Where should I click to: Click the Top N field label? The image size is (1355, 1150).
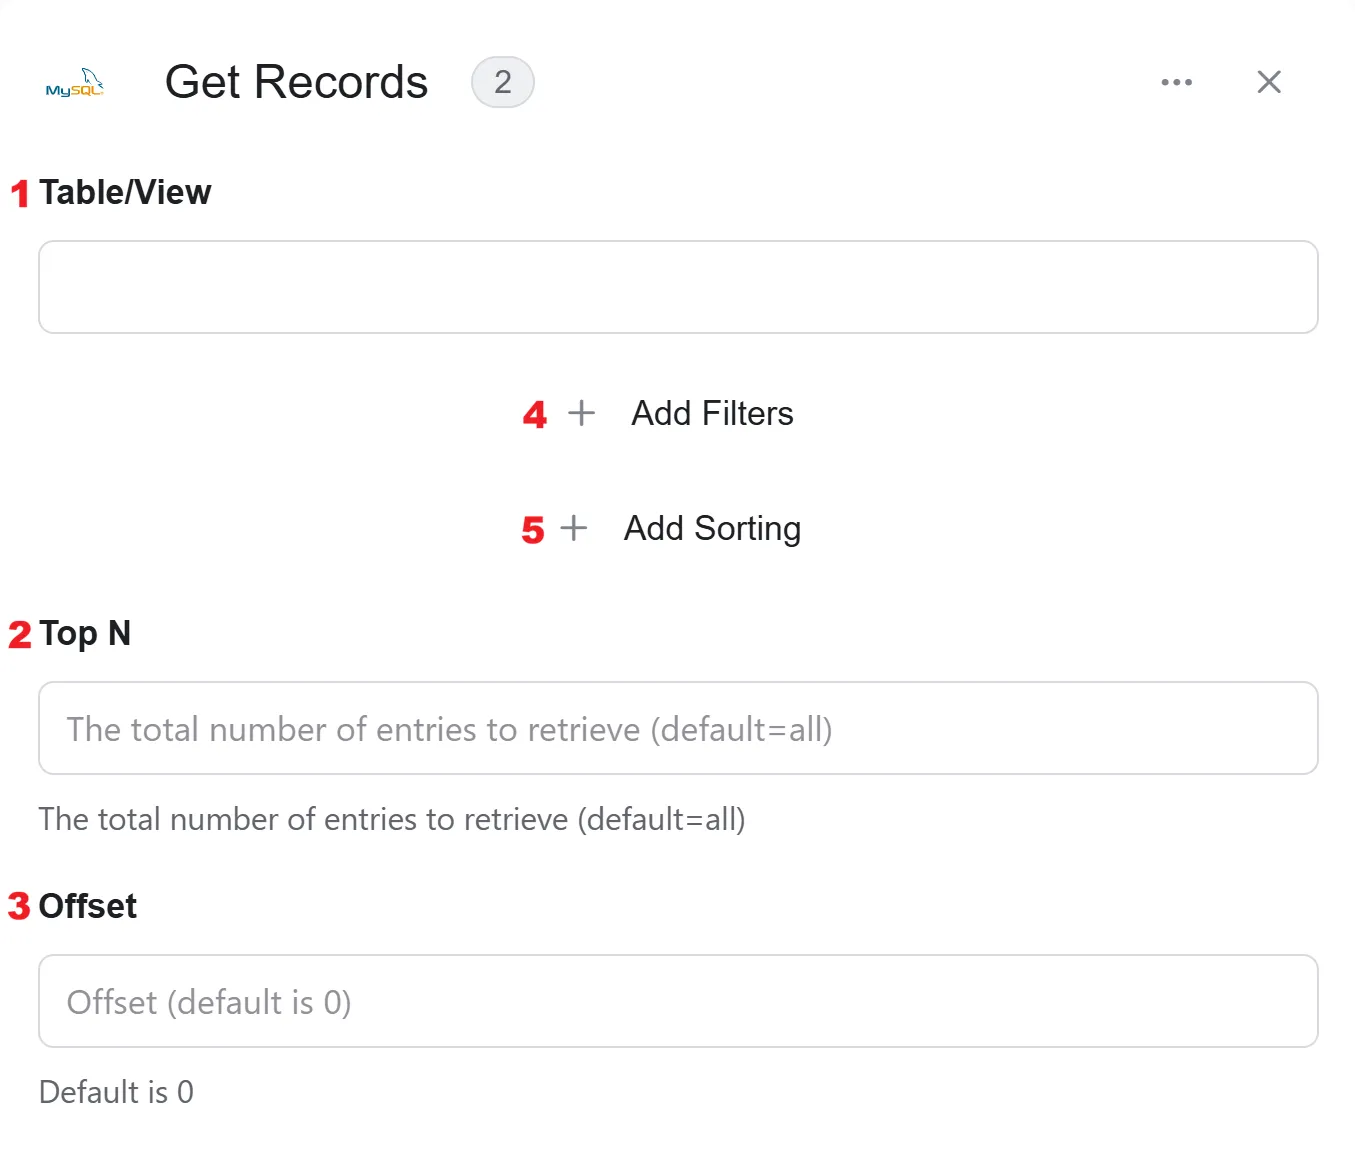click(x=85, y=634)
